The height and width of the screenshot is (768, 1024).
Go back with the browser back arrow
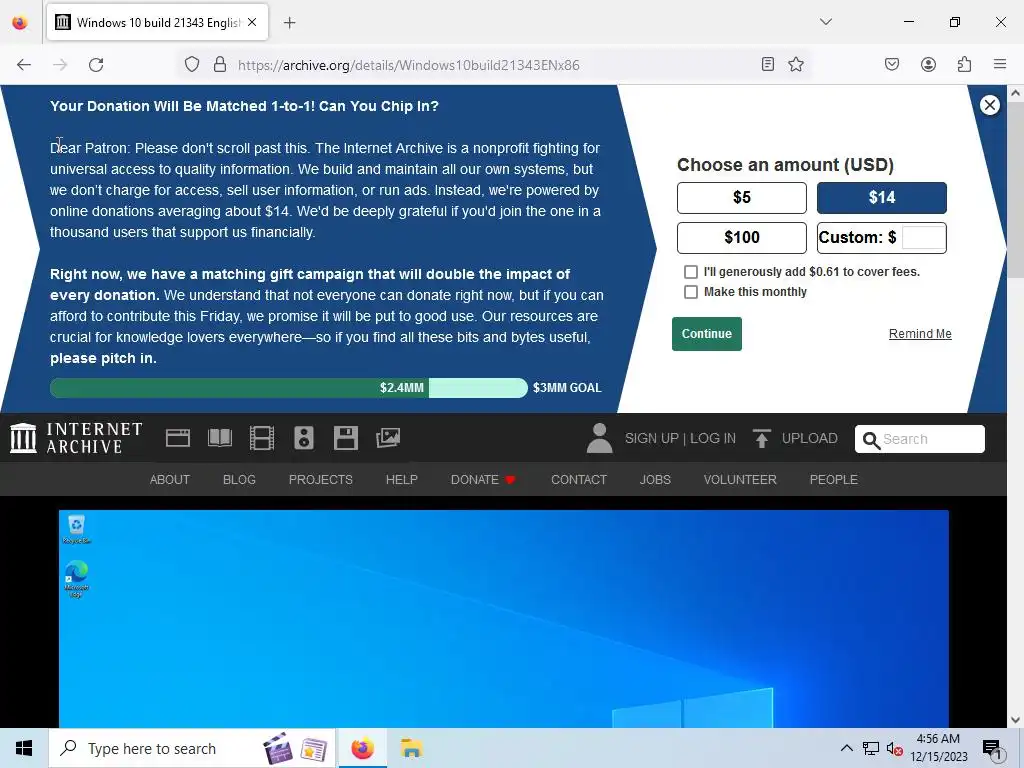[24, 65]
